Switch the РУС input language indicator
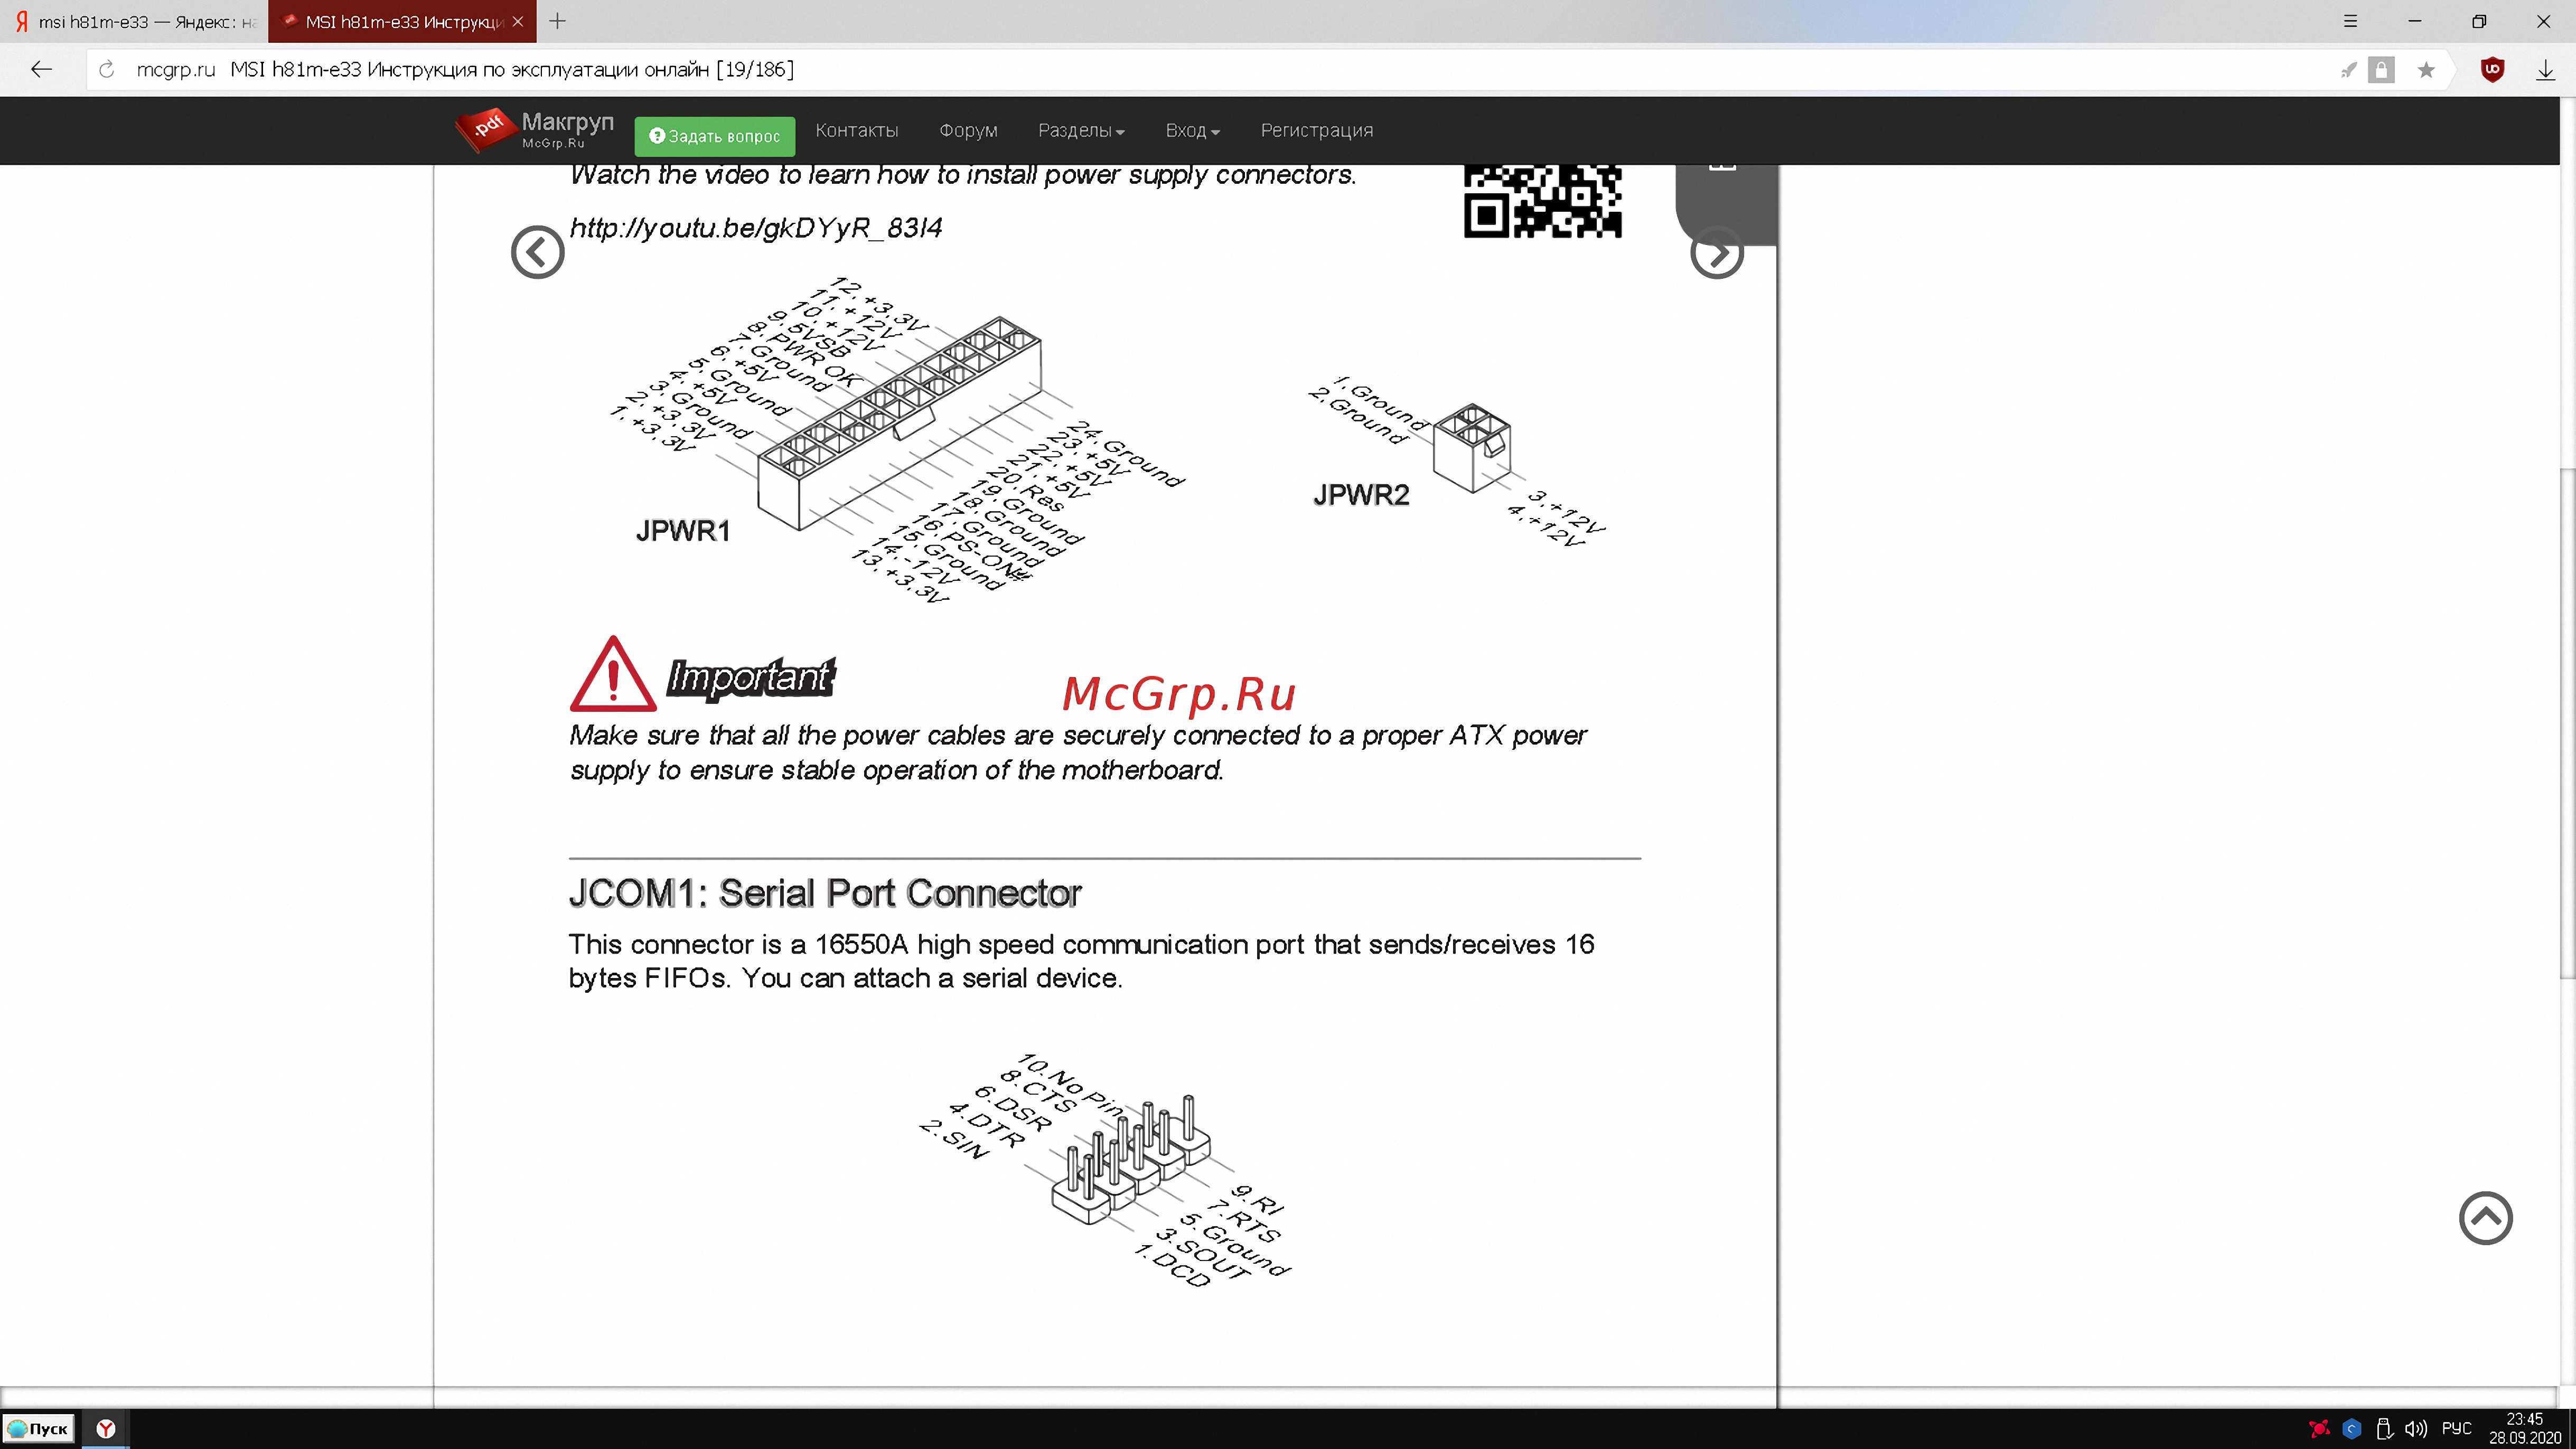 click(2456, 1428)
